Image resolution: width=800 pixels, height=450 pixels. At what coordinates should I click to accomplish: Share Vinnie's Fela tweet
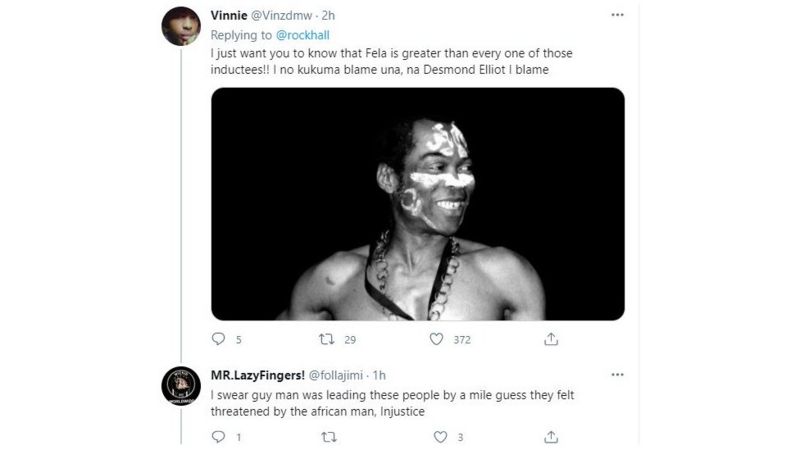tap(550, 340)
